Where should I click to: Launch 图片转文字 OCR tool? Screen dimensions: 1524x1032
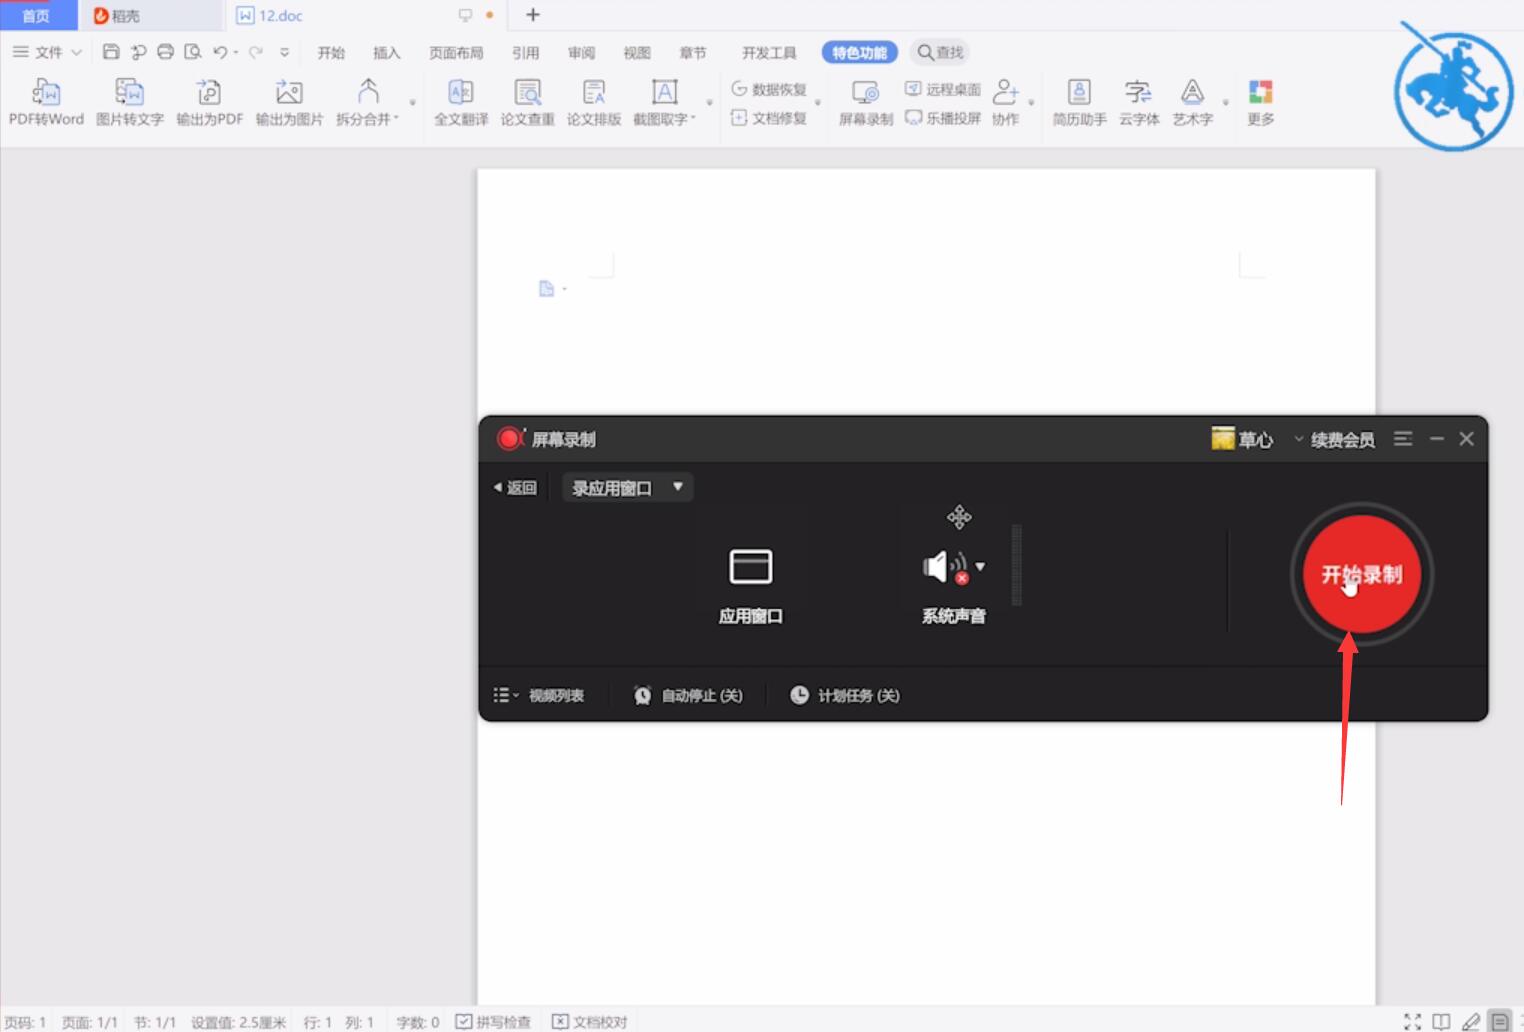pos(130,103)
